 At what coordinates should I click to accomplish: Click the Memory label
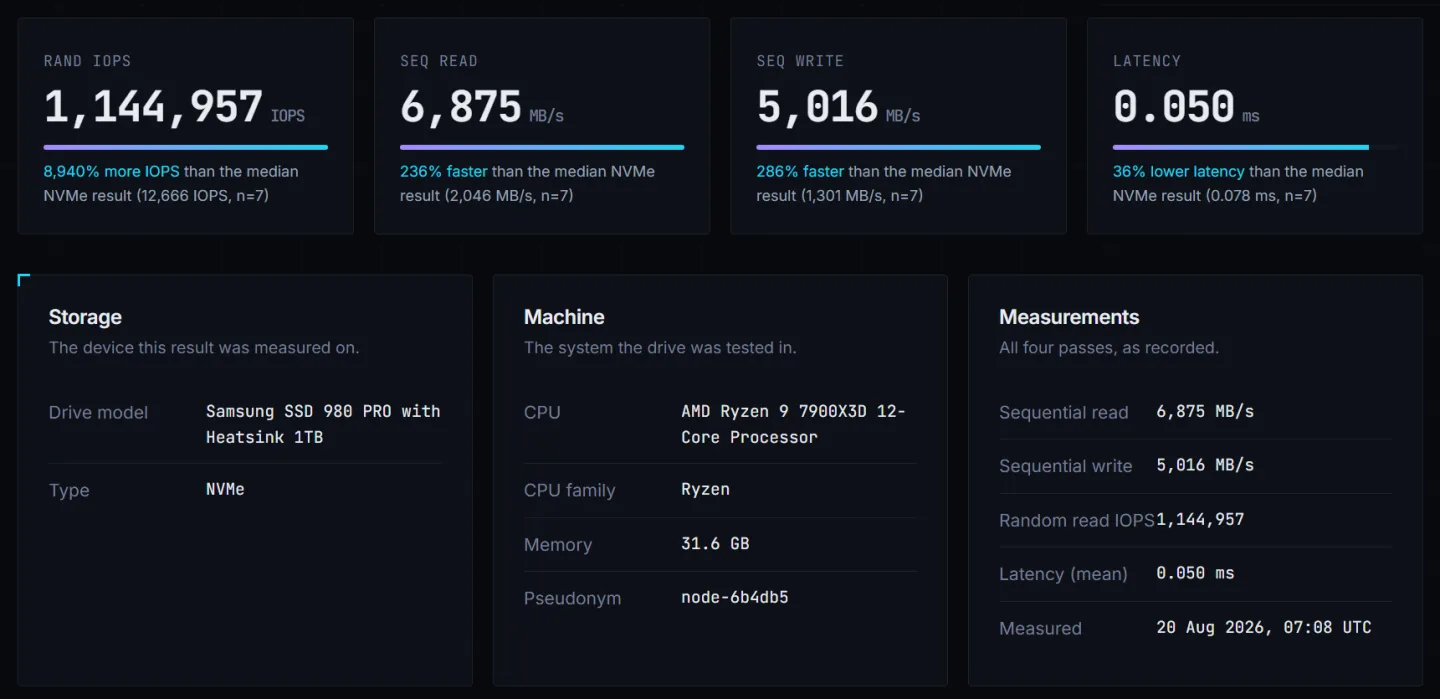(x=558, y=544)
